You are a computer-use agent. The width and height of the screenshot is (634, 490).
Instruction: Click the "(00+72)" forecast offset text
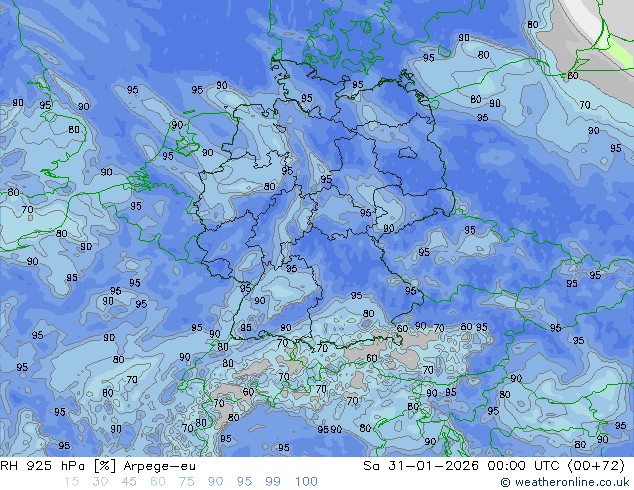596,466
